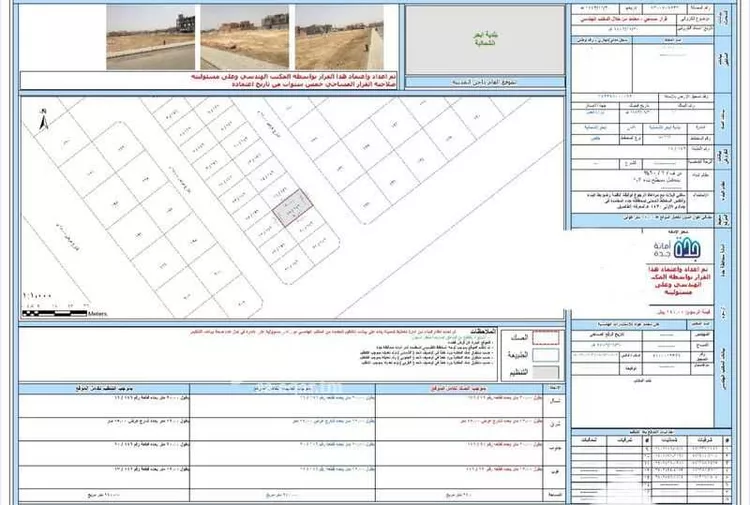Select the شرق row label in the boundaries table

click(x=555, y=424)
